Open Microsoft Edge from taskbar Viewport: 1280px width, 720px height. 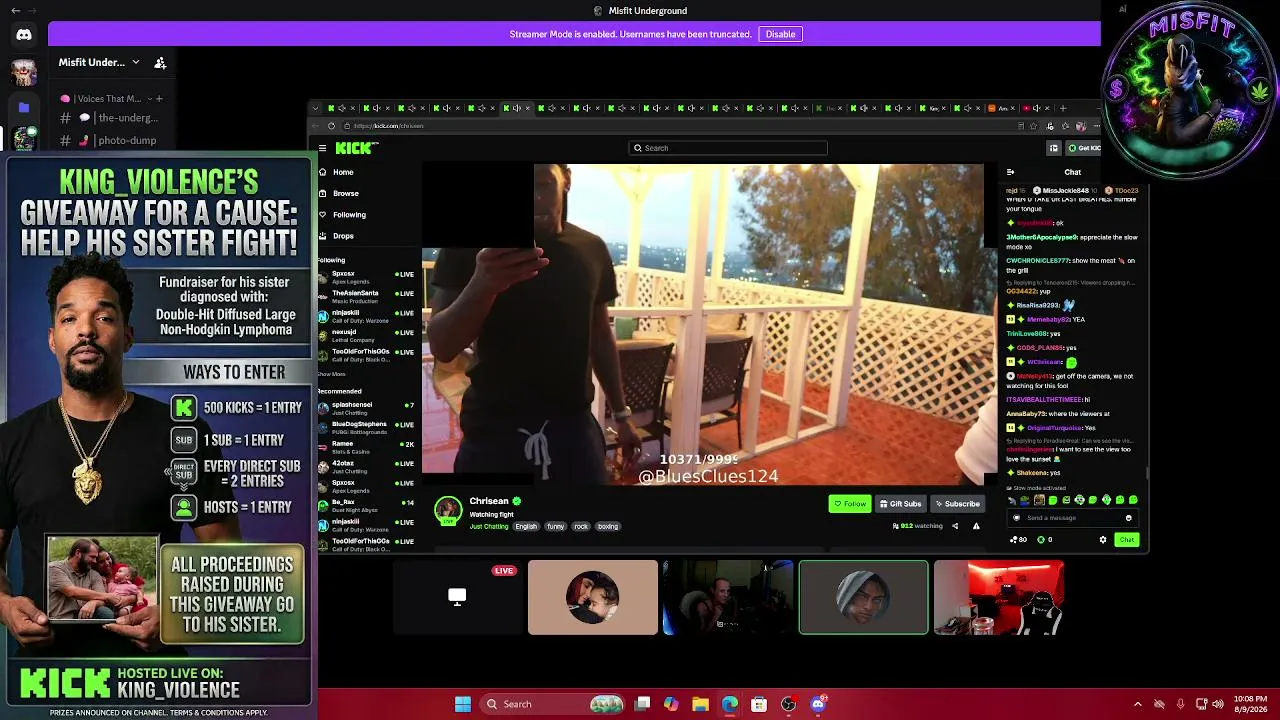coord(730,704)
